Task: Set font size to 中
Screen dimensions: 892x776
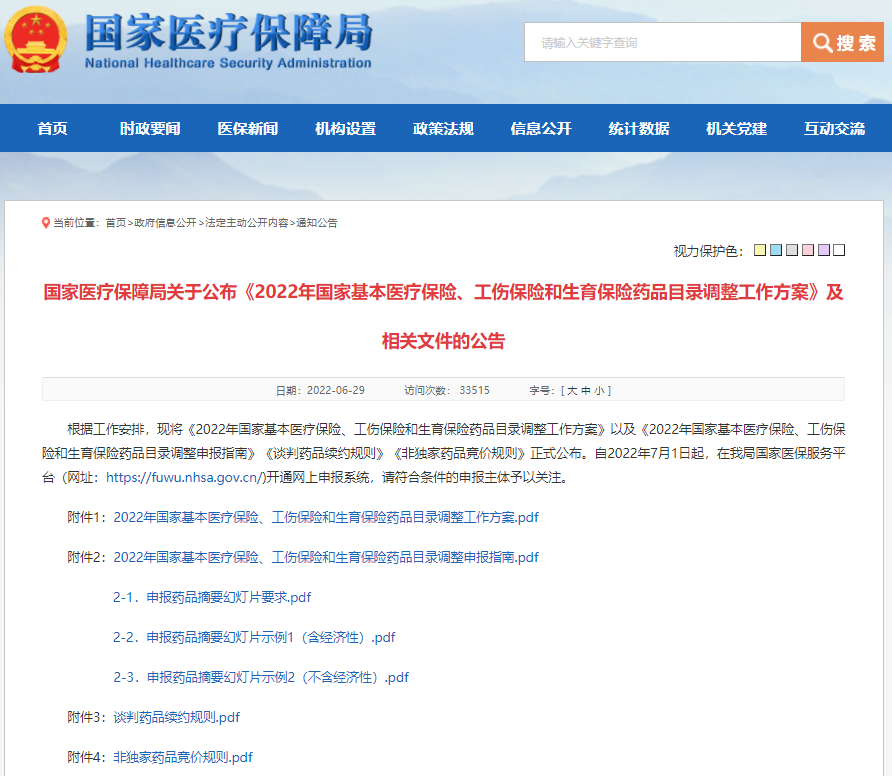Action: (x=585, y=391)
